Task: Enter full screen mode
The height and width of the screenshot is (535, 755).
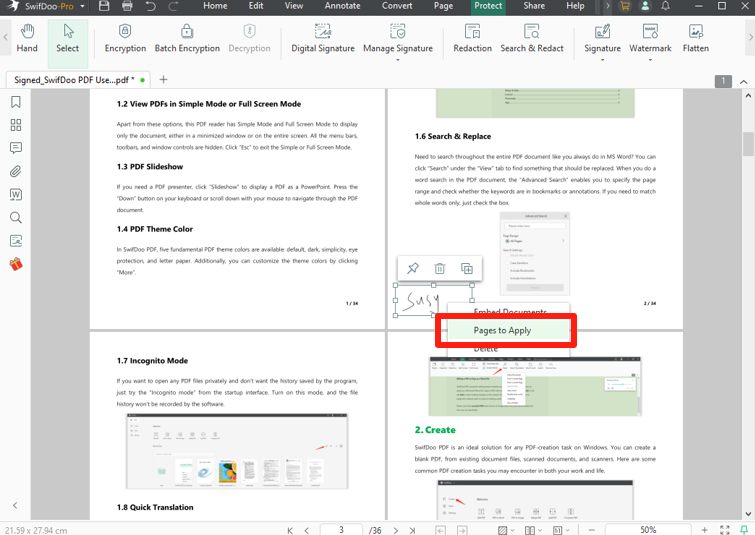Action: click(724, 530)
